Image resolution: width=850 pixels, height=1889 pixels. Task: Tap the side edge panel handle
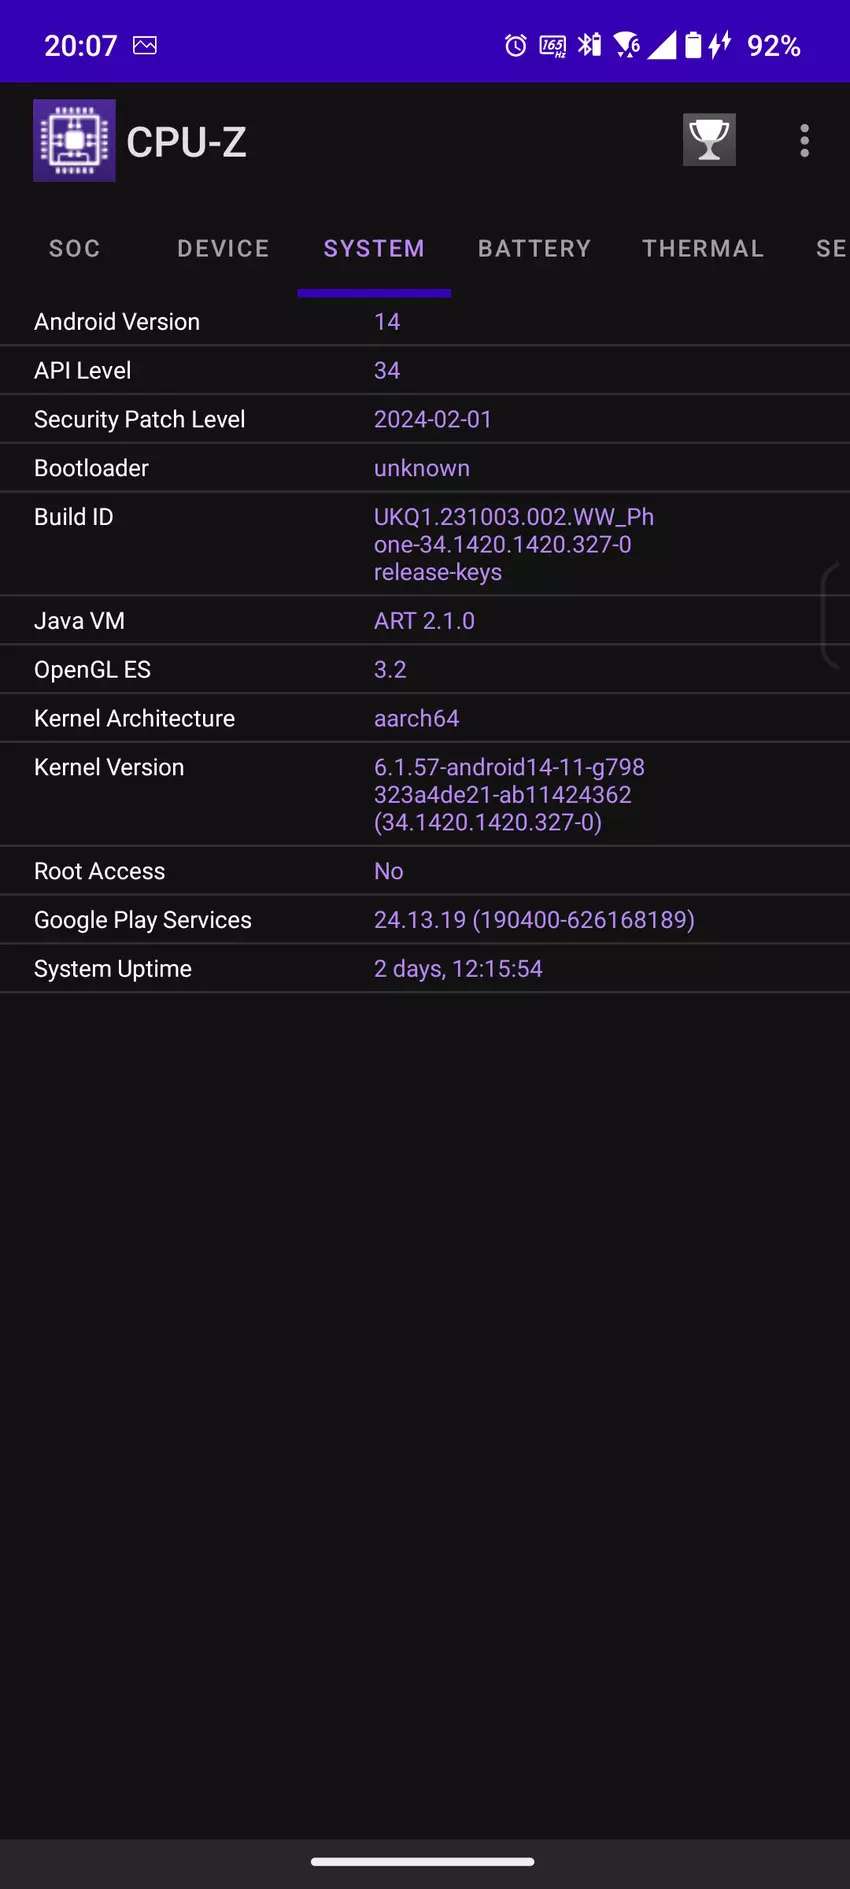point(832,615)
